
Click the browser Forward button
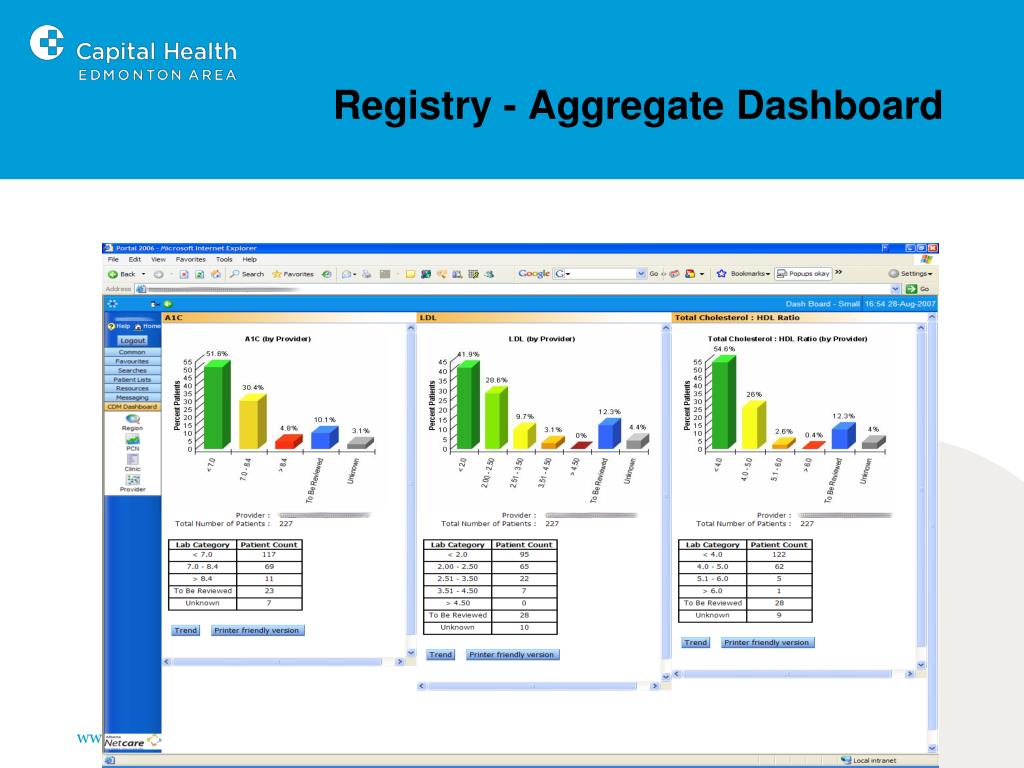158,274
